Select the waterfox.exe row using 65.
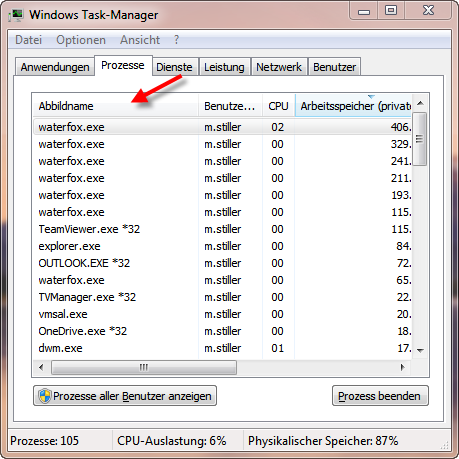This screenshot has width=459, height=459. click(x=222, y=280)
